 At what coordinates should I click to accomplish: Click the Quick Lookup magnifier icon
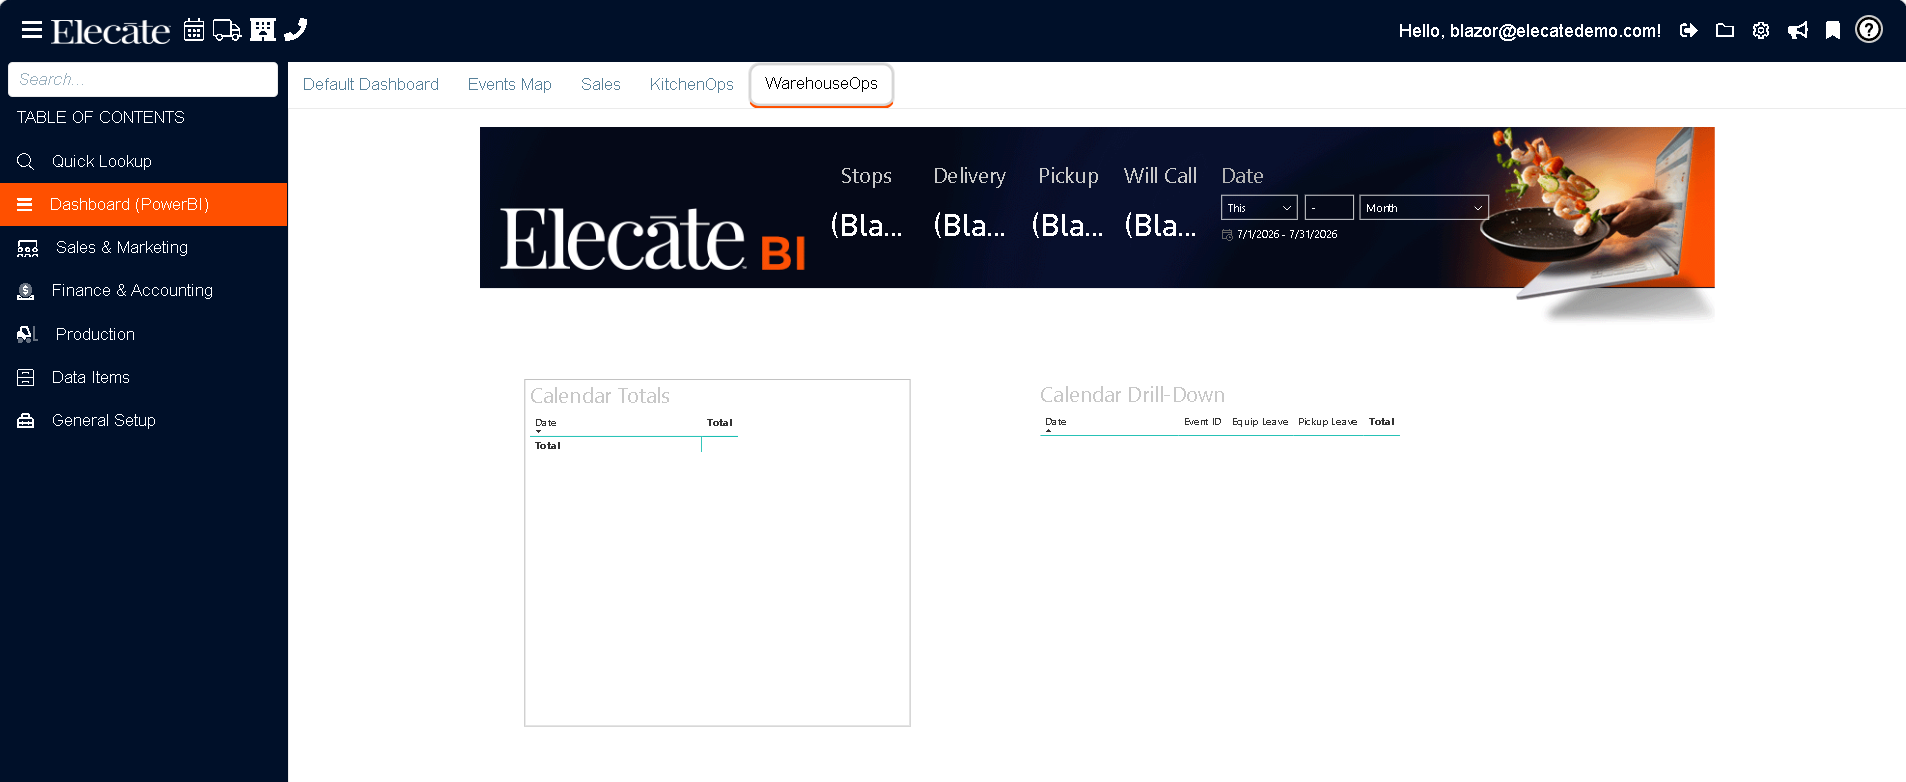[x=26, y=161]
